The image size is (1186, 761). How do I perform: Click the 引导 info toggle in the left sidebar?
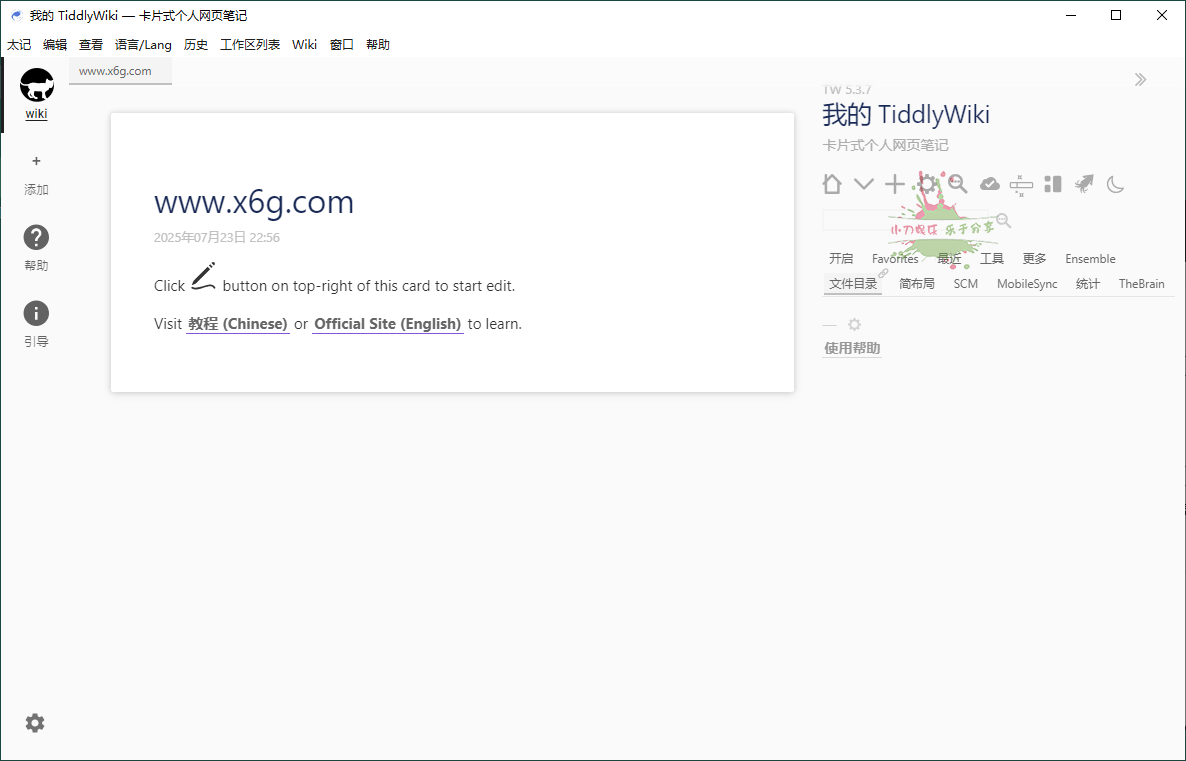pyautogui.click(x=36, y=314)
